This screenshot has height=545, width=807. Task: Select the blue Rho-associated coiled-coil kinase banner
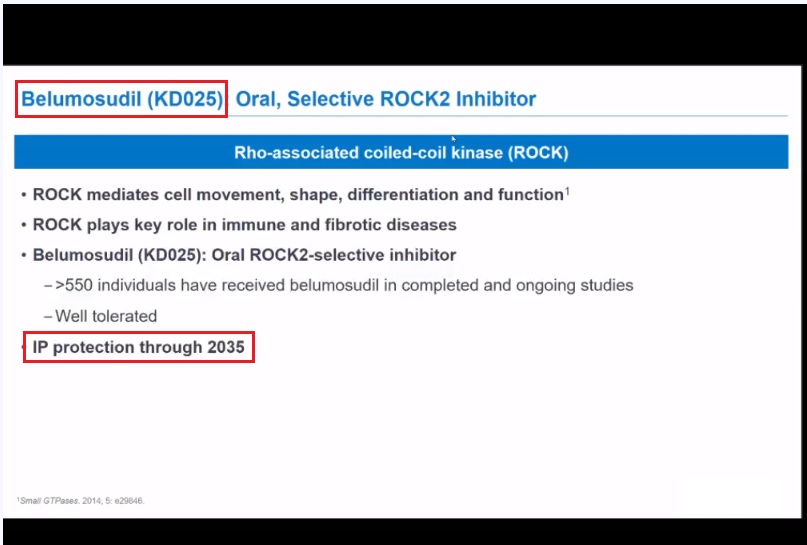pos(401,153)
